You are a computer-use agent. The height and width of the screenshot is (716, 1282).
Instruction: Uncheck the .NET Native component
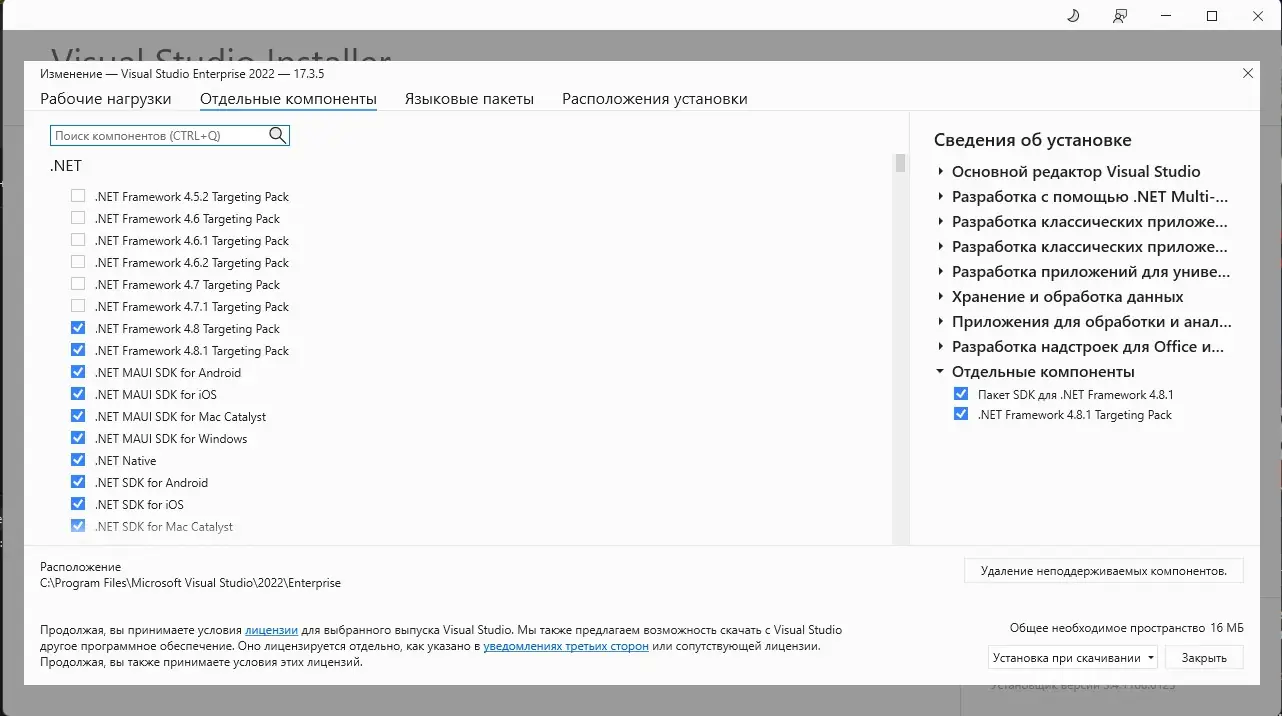78,460
